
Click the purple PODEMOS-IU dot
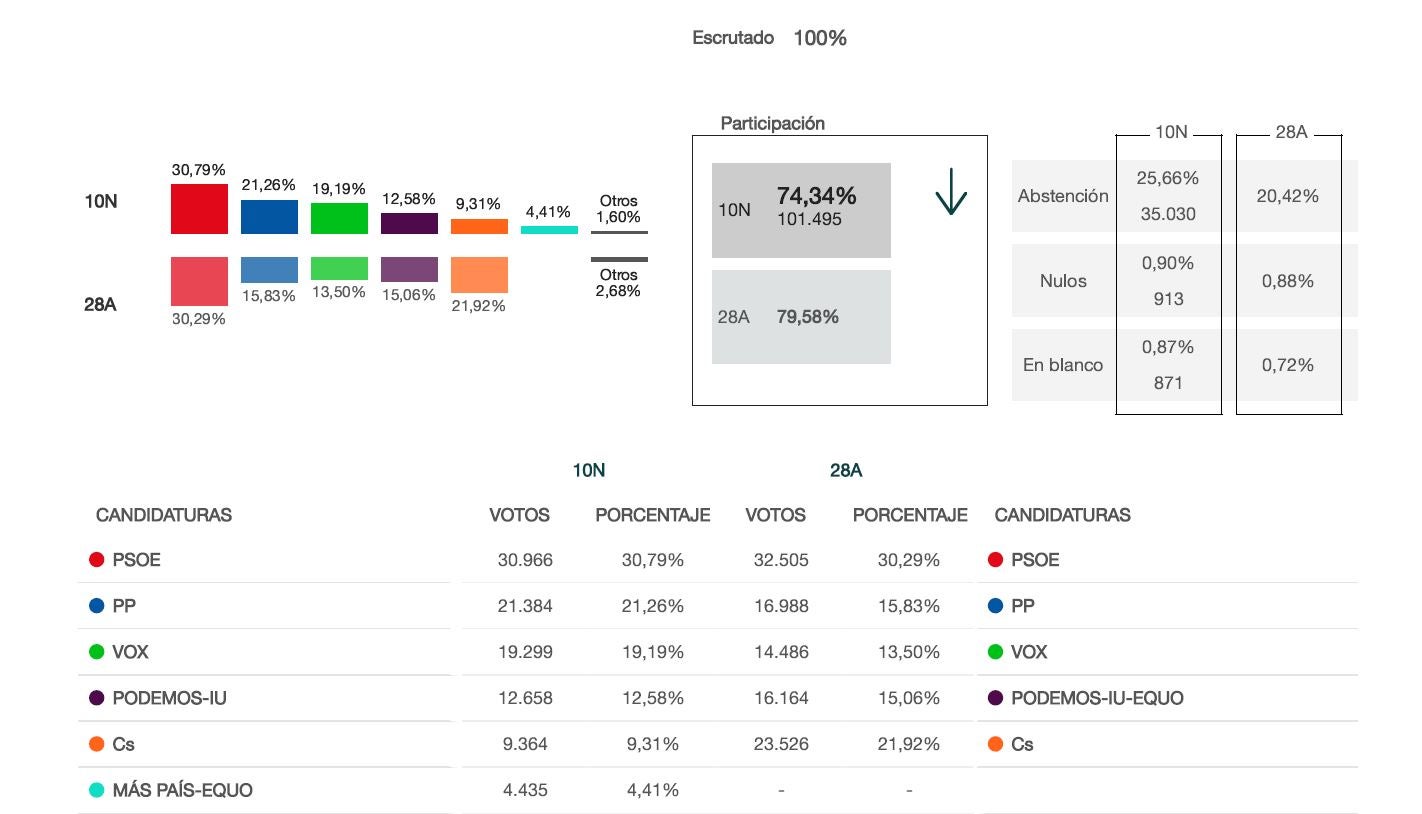(97, 698)
